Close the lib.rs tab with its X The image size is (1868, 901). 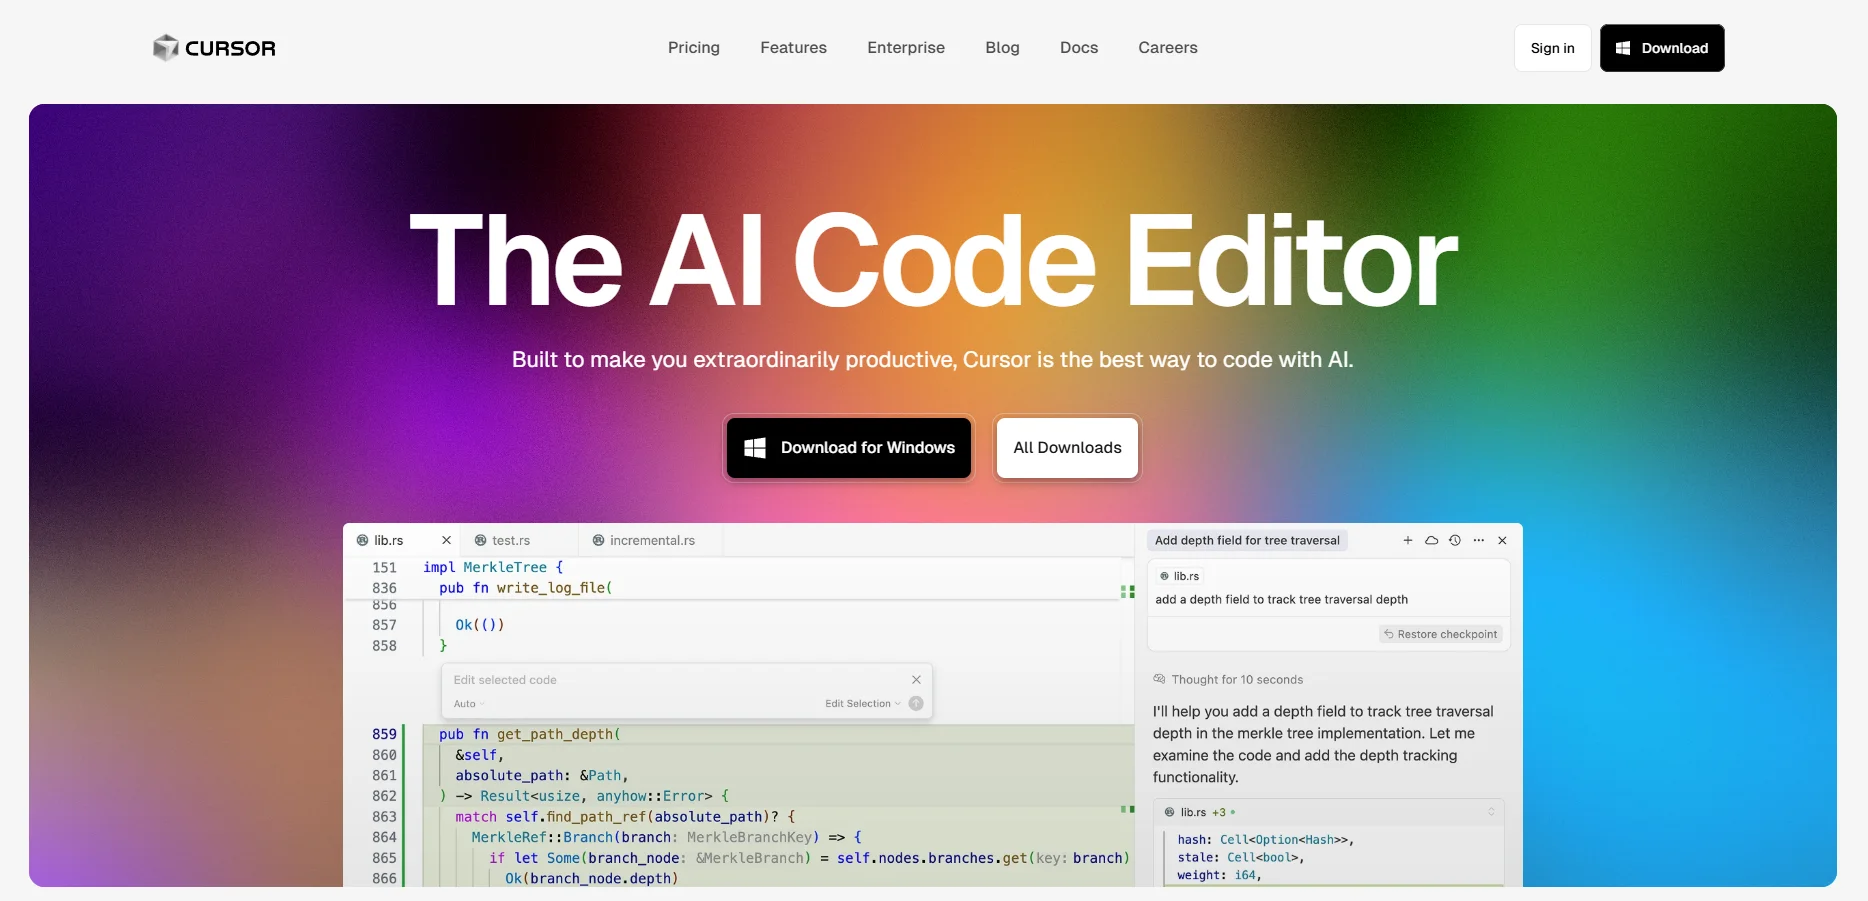pyautogui.click(x=446, y=540)
